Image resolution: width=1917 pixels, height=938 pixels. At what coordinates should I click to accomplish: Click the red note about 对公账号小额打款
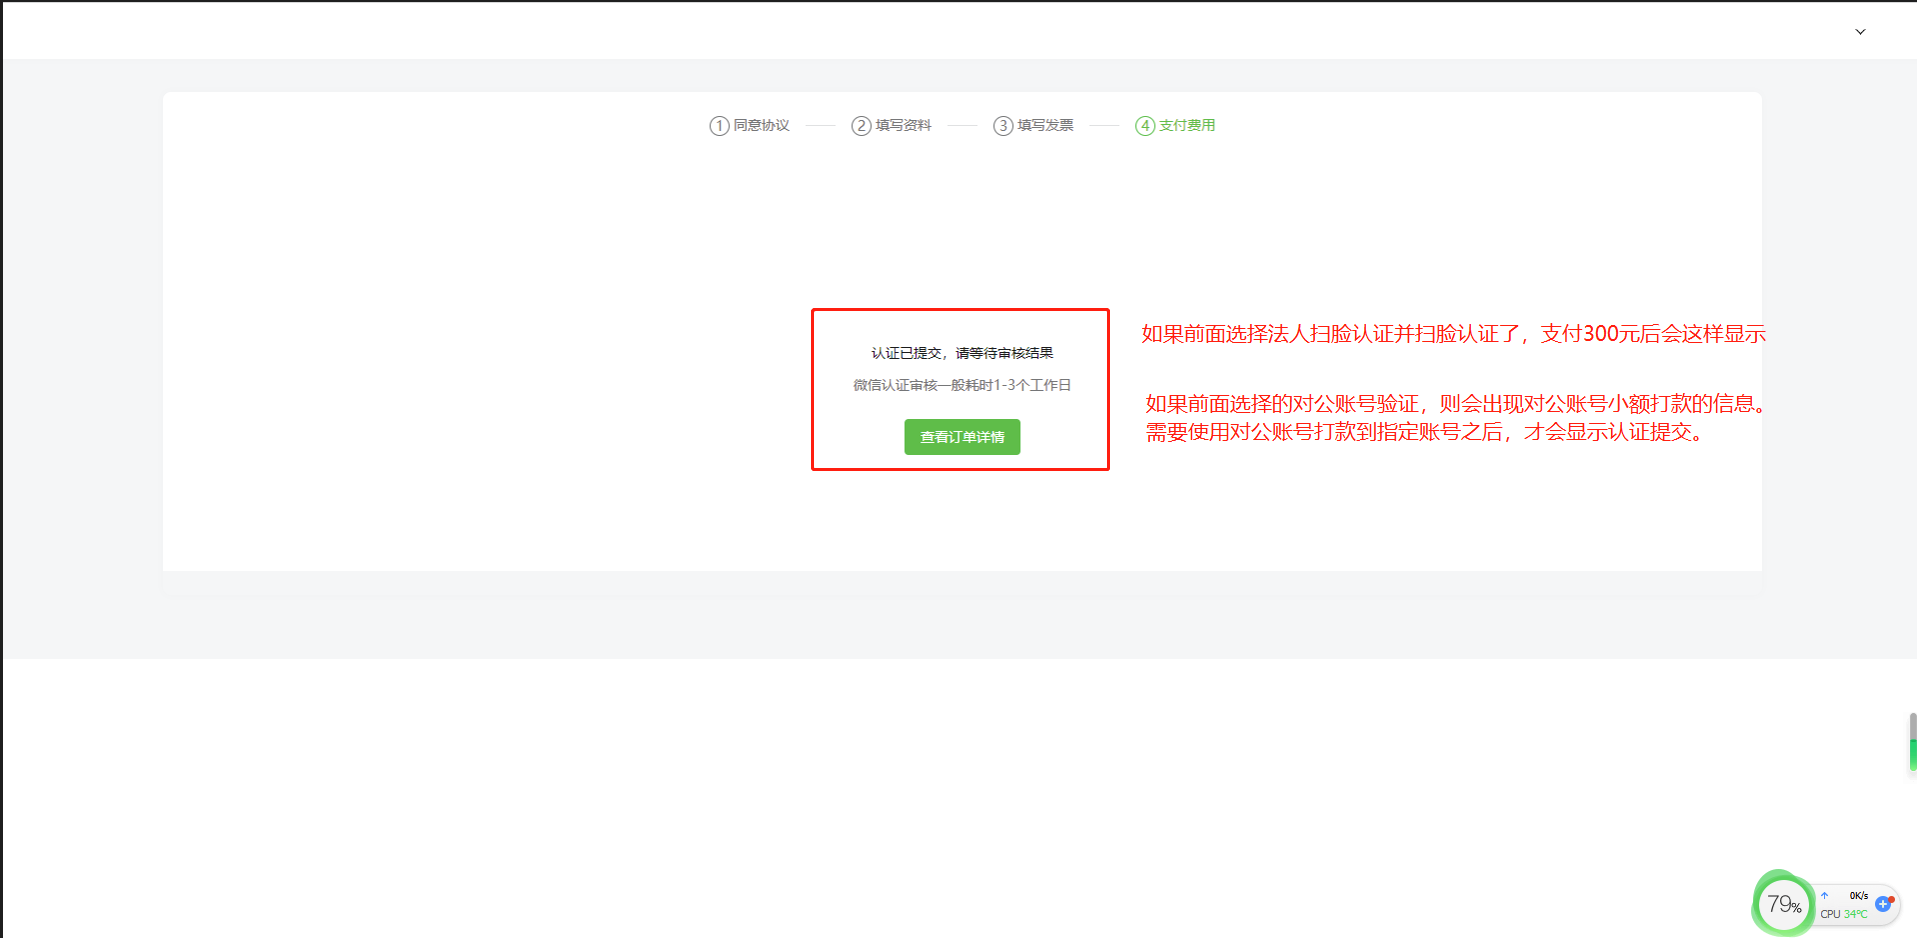coord(1455,404)
